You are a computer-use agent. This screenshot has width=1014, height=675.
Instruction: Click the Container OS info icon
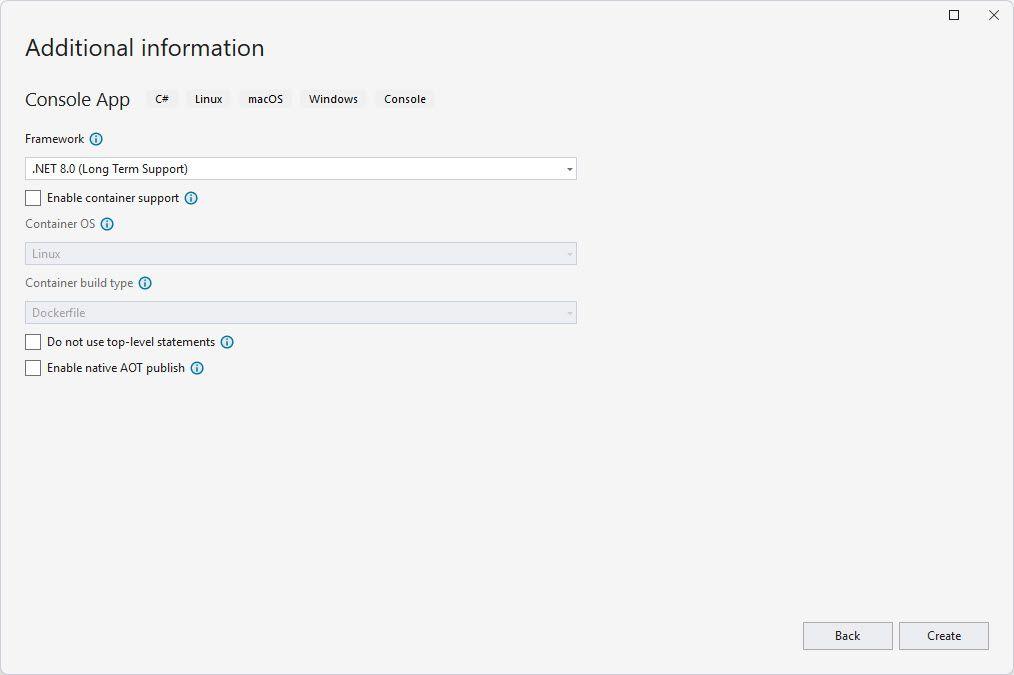(x=107, y=224)
